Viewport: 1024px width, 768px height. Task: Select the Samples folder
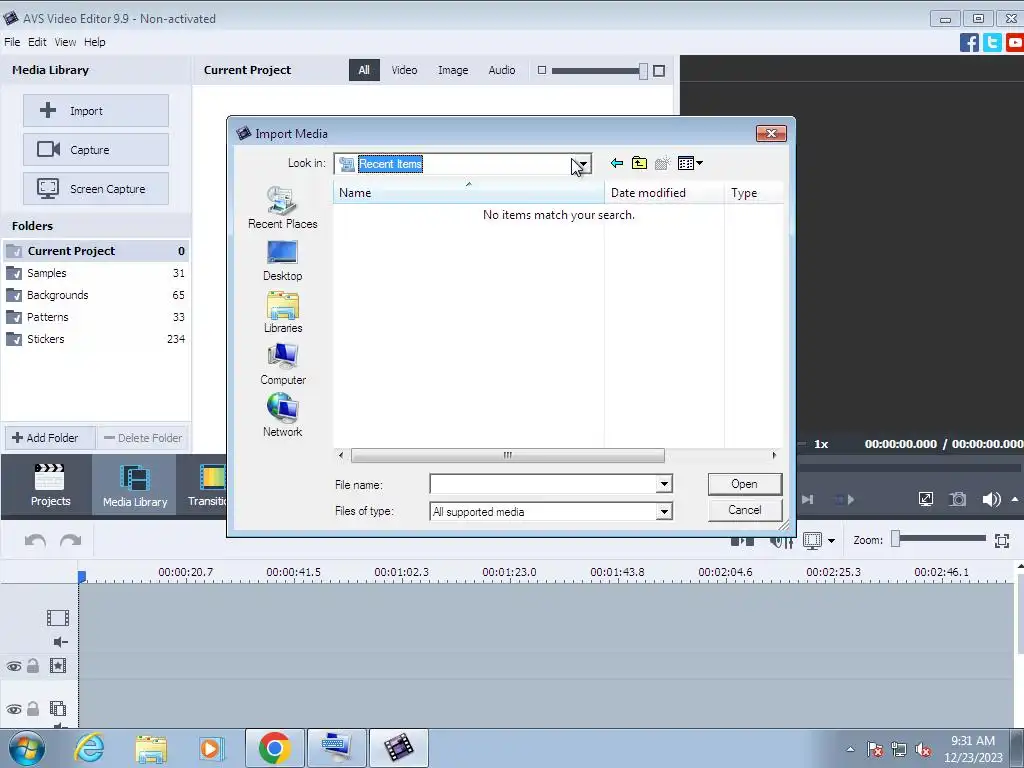point(96,273)
